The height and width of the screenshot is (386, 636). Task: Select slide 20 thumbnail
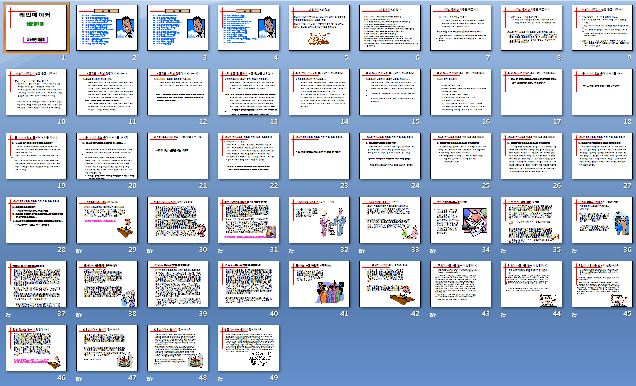(x=107, y=156)
